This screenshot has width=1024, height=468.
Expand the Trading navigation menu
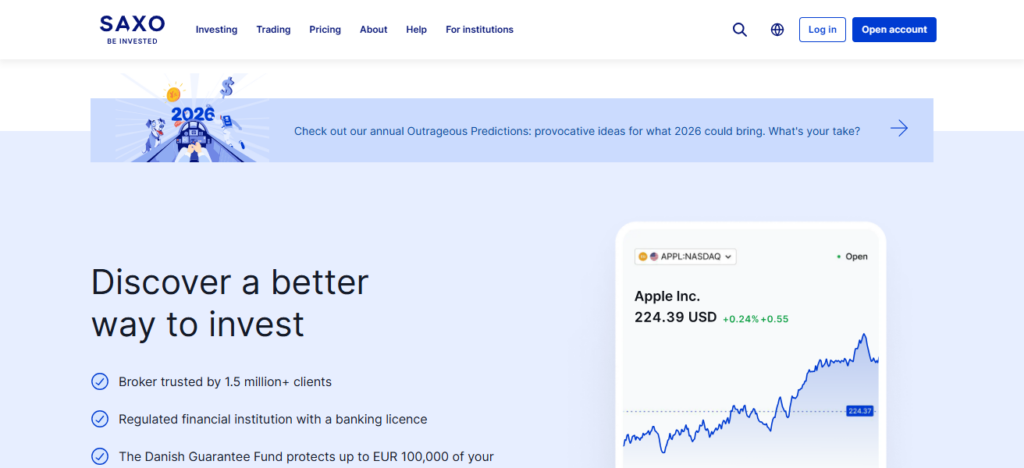(x=273, y=30)
